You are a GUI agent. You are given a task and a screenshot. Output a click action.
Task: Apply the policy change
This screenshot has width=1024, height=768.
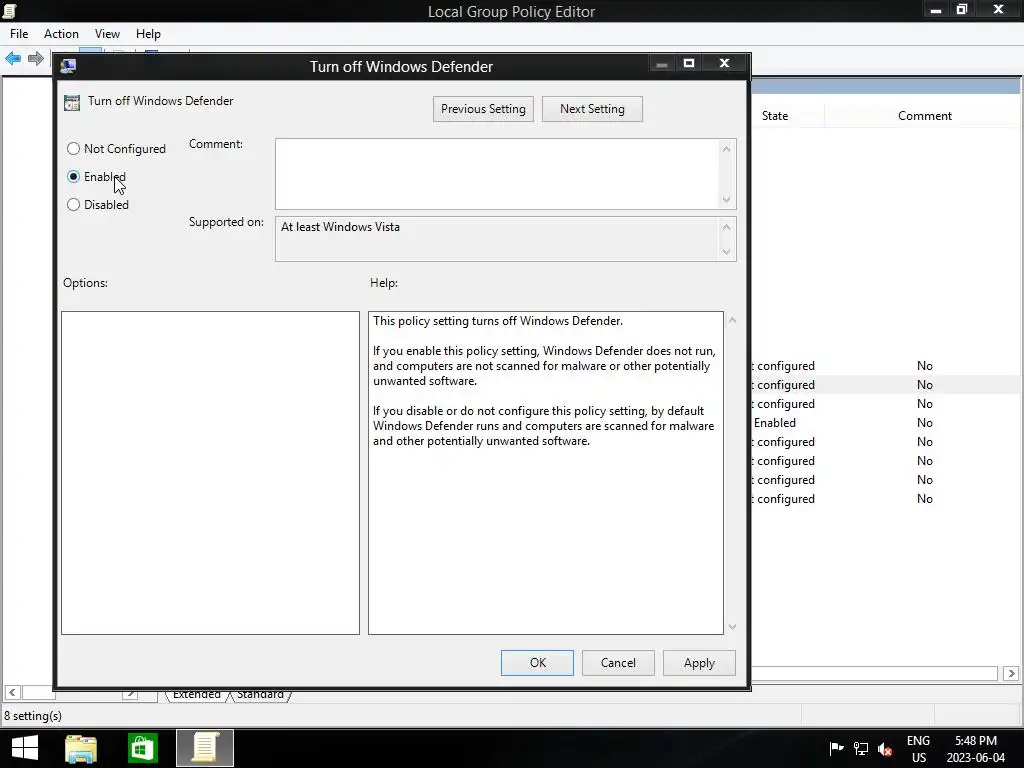tap(699, 663)
